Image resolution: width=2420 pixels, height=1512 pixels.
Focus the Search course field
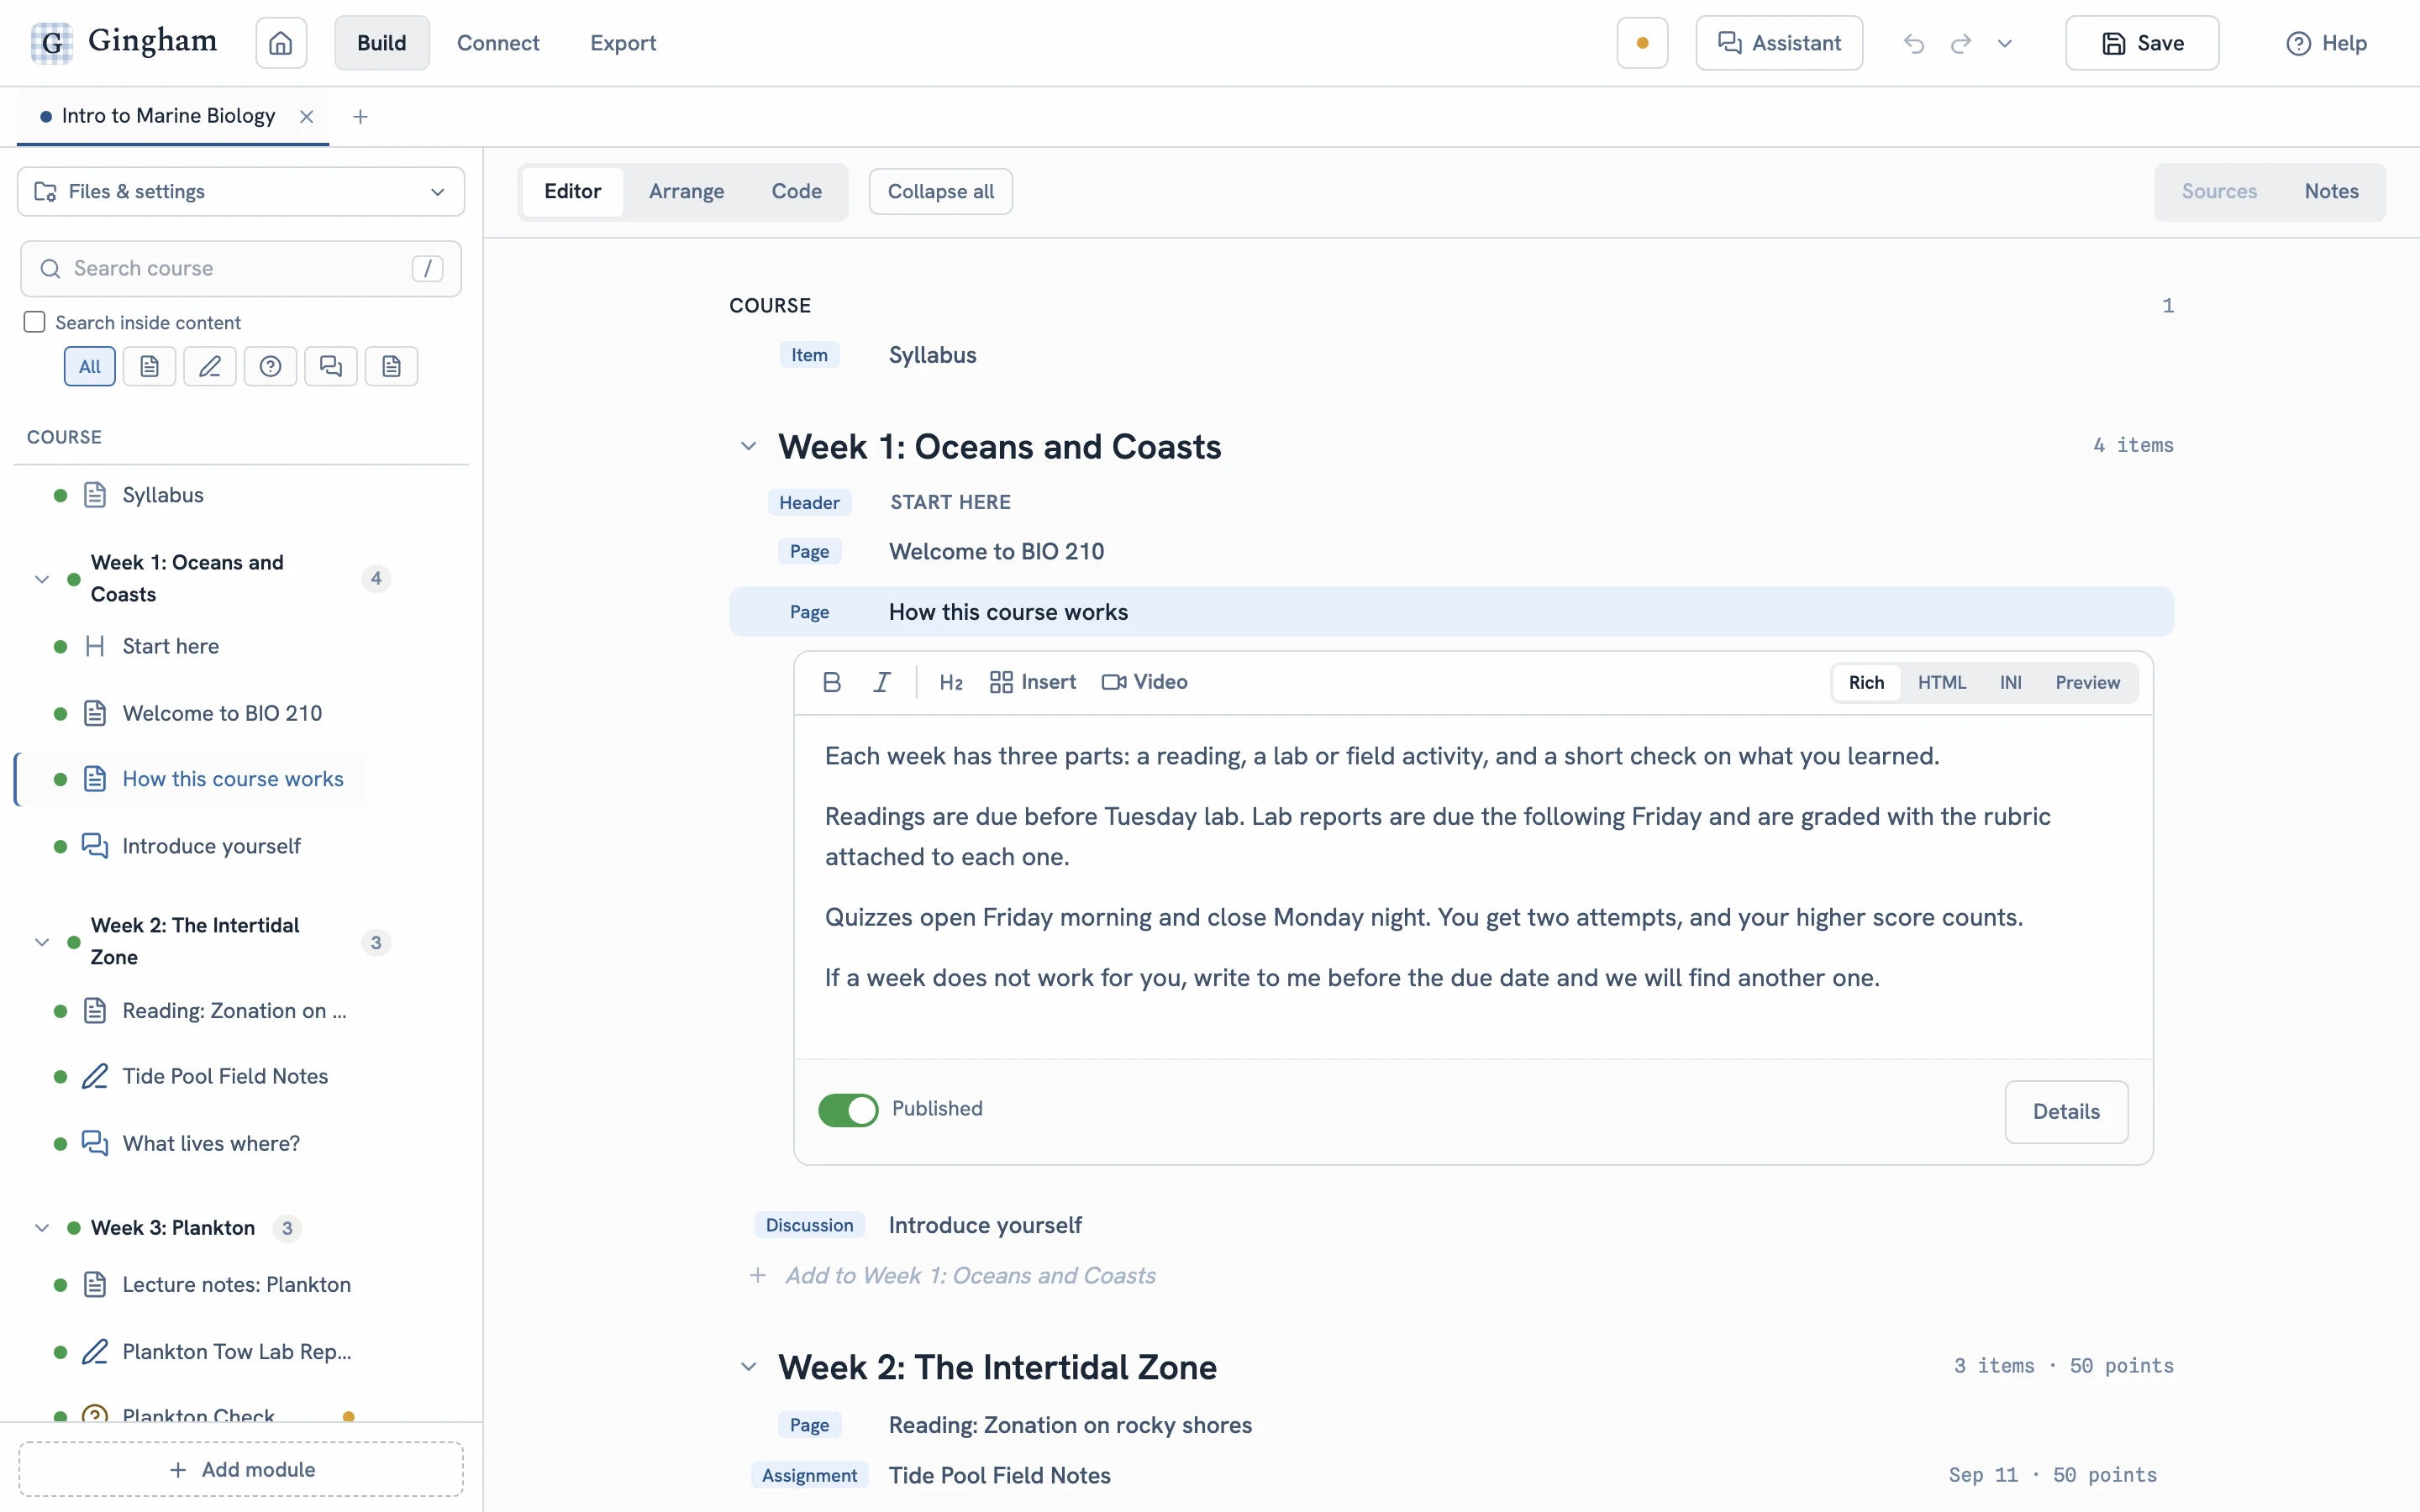(x=241, y=268)
